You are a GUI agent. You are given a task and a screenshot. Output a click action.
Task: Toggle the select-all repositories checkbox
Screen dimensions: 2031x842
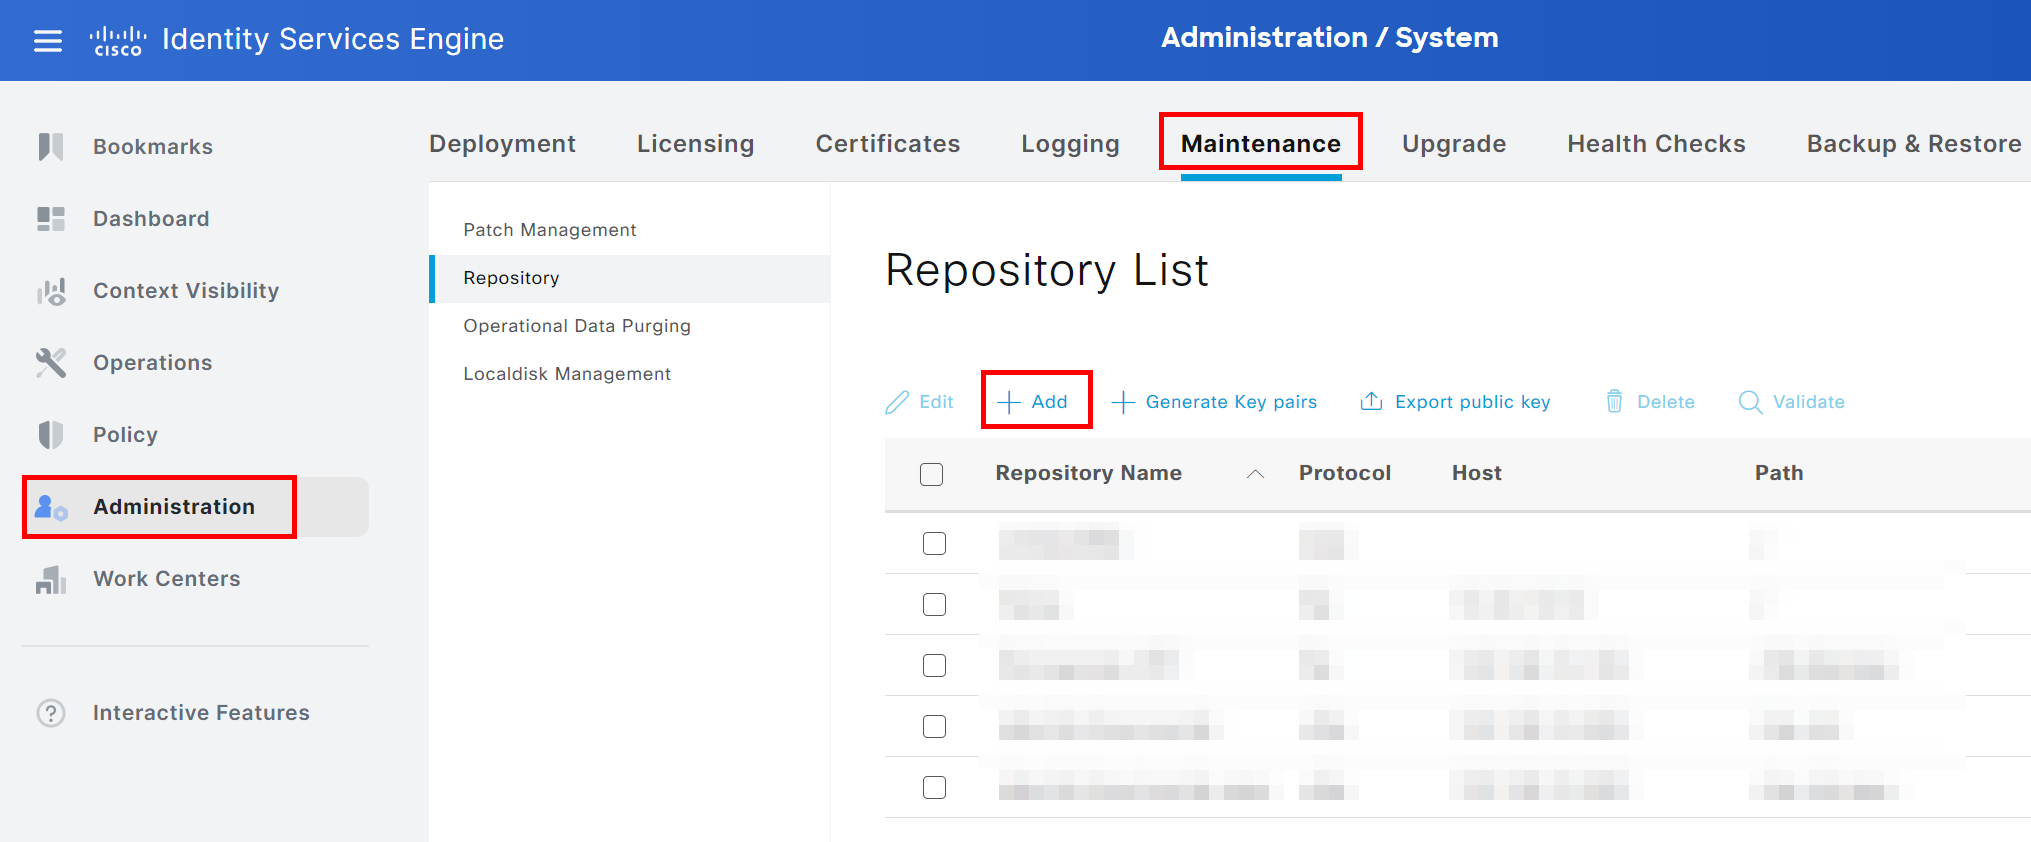(x=931, y=474)
